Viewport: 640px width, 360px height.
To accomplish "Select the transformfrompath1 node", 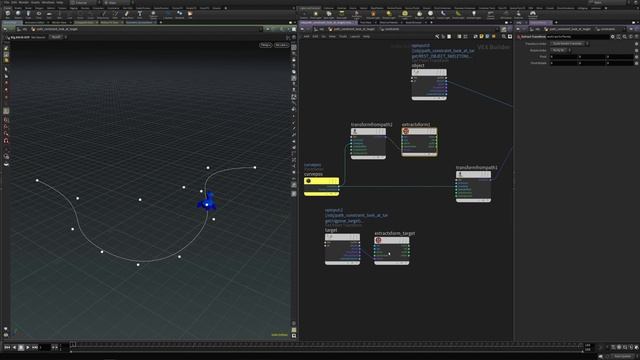I will coord(368,143).
